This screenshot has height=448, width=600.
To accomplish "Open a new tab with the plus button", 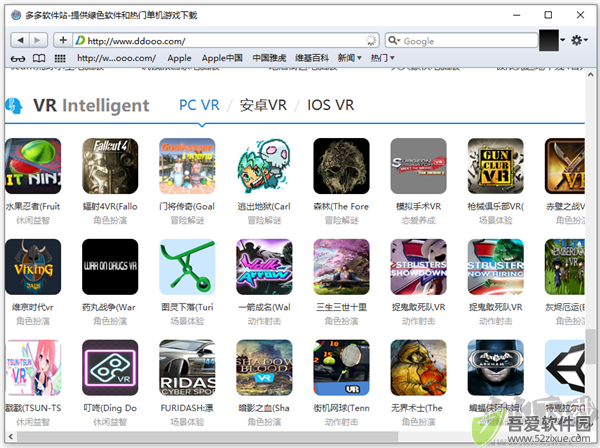I will pyautogui.click(x=63, y=40).
